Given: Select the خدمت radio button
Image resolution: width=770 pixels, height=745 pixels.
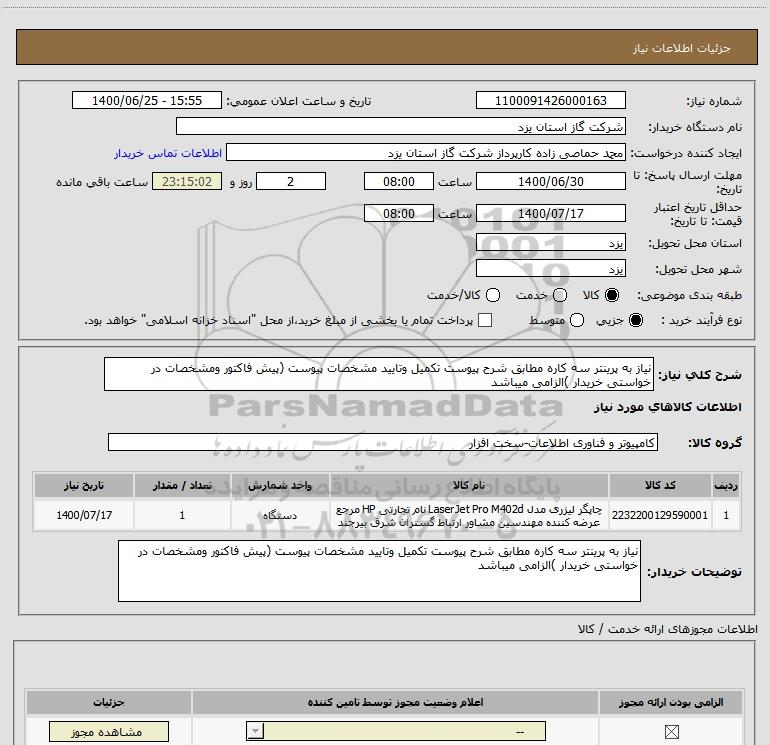Looking at the screenshot, I should 560,295.
